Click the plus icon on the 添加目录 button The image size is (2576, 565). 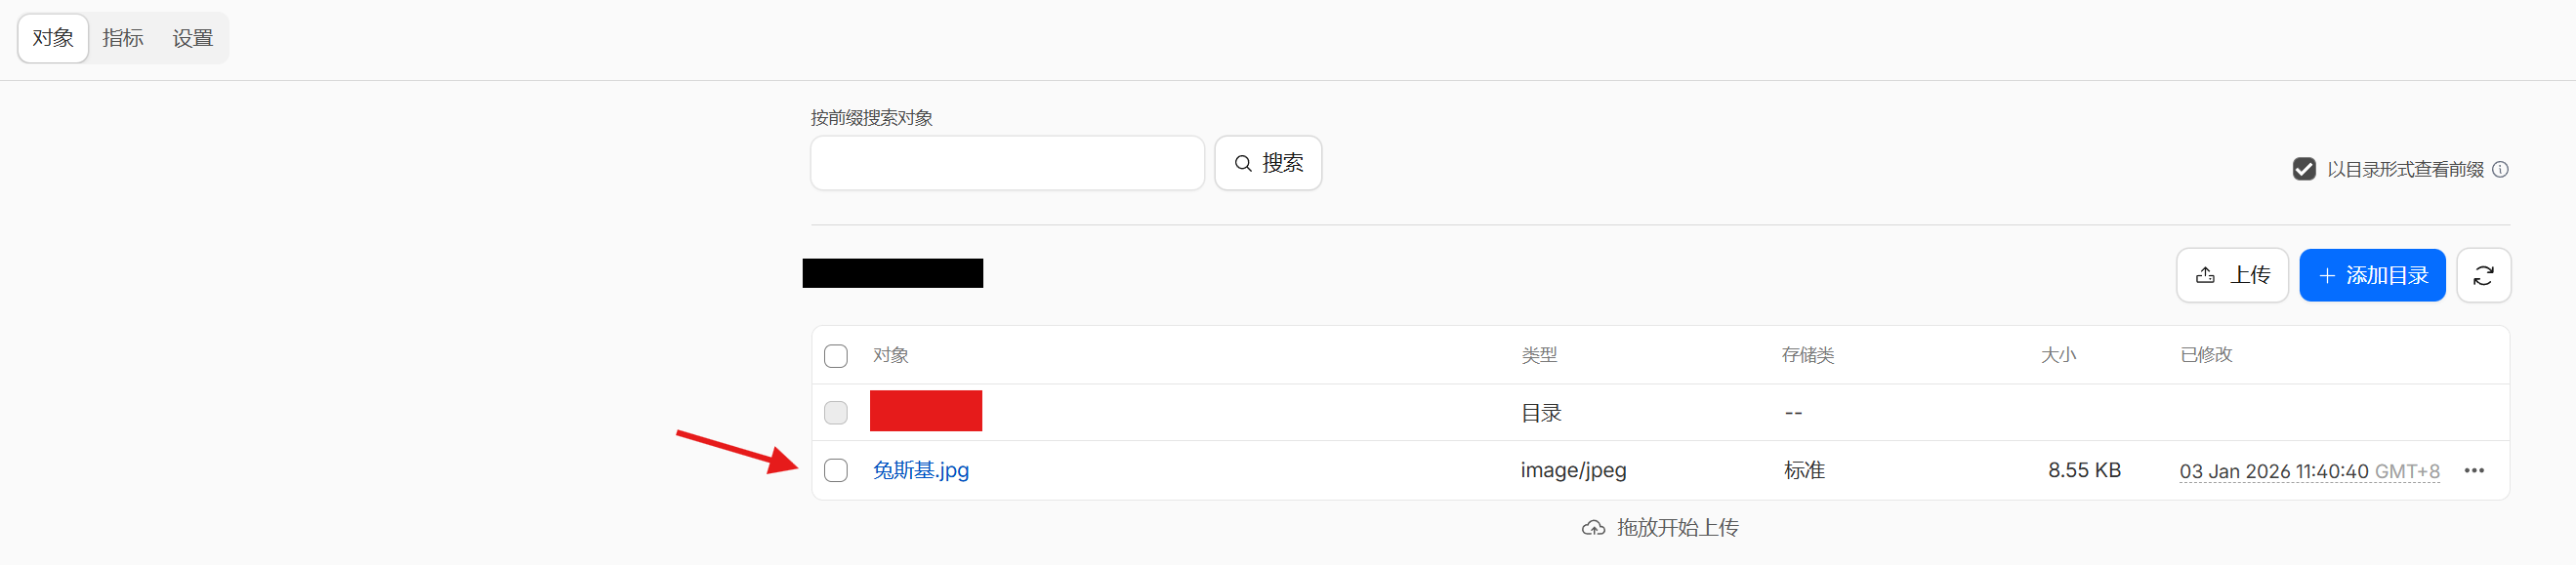point(2327,275)
